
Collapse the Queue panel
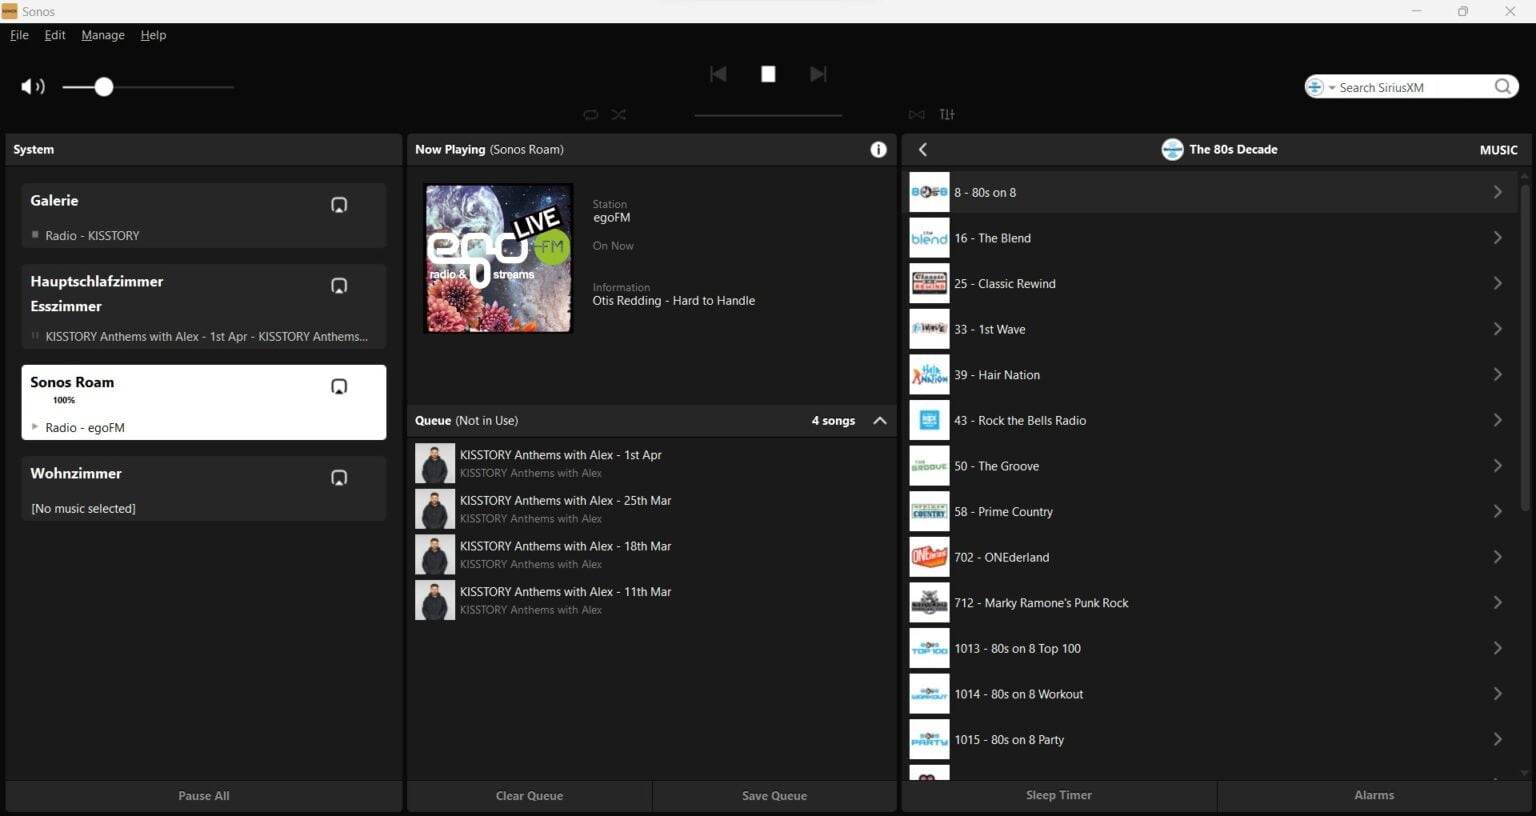coord(879,421)
